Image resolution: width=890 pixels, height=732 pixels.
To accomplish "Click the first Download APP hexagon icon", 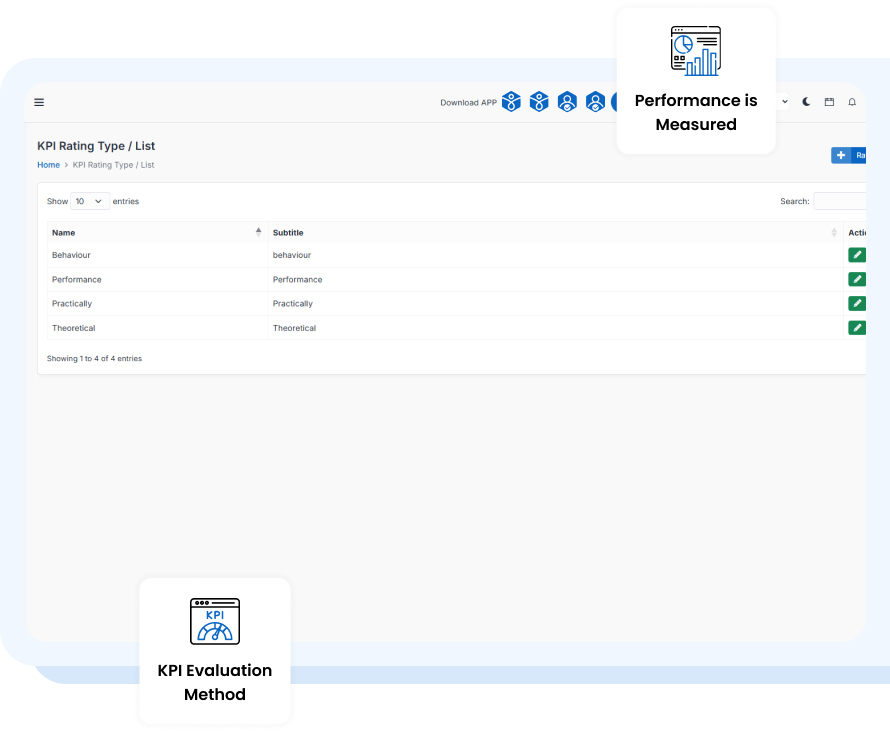I will 511,102.
